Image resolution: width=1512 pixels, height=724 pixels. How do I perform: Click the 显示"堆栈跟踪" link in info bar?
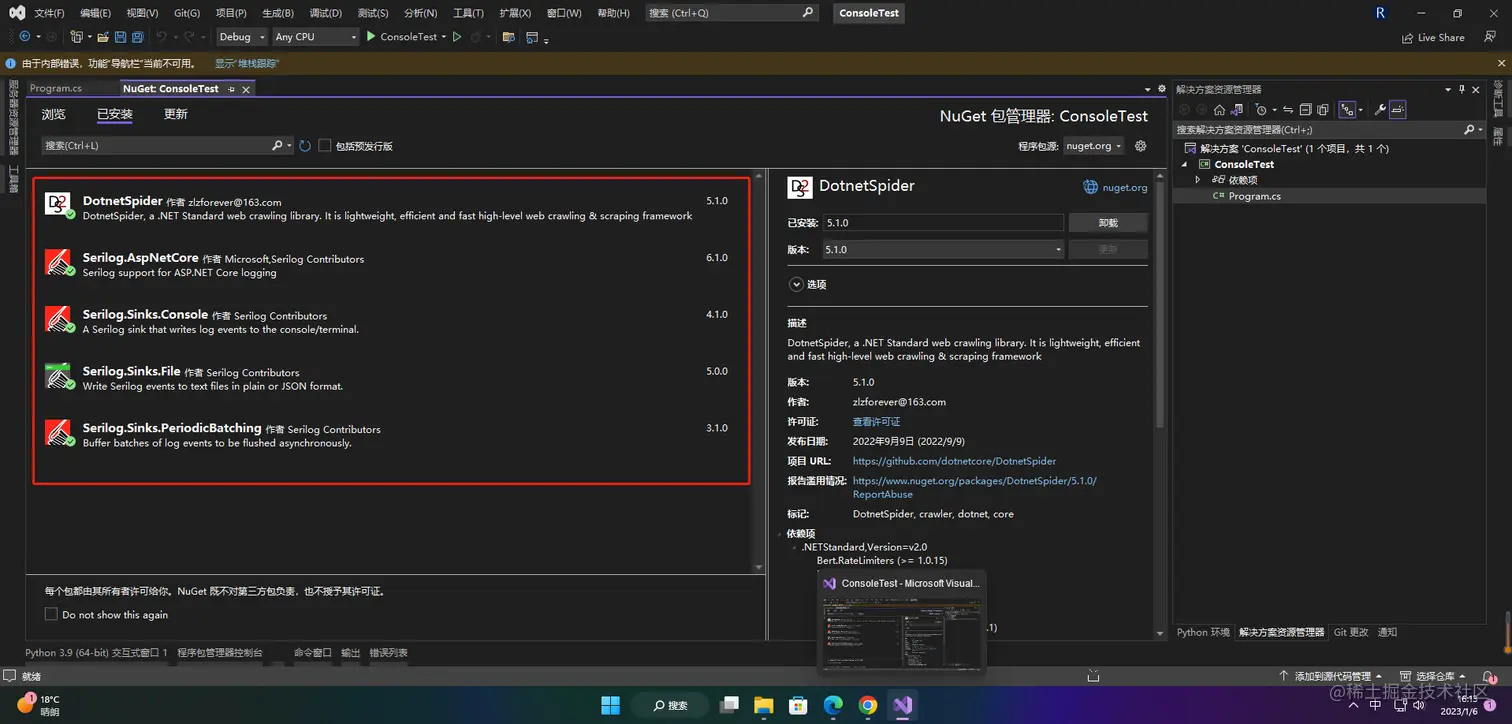coord(247,63)
